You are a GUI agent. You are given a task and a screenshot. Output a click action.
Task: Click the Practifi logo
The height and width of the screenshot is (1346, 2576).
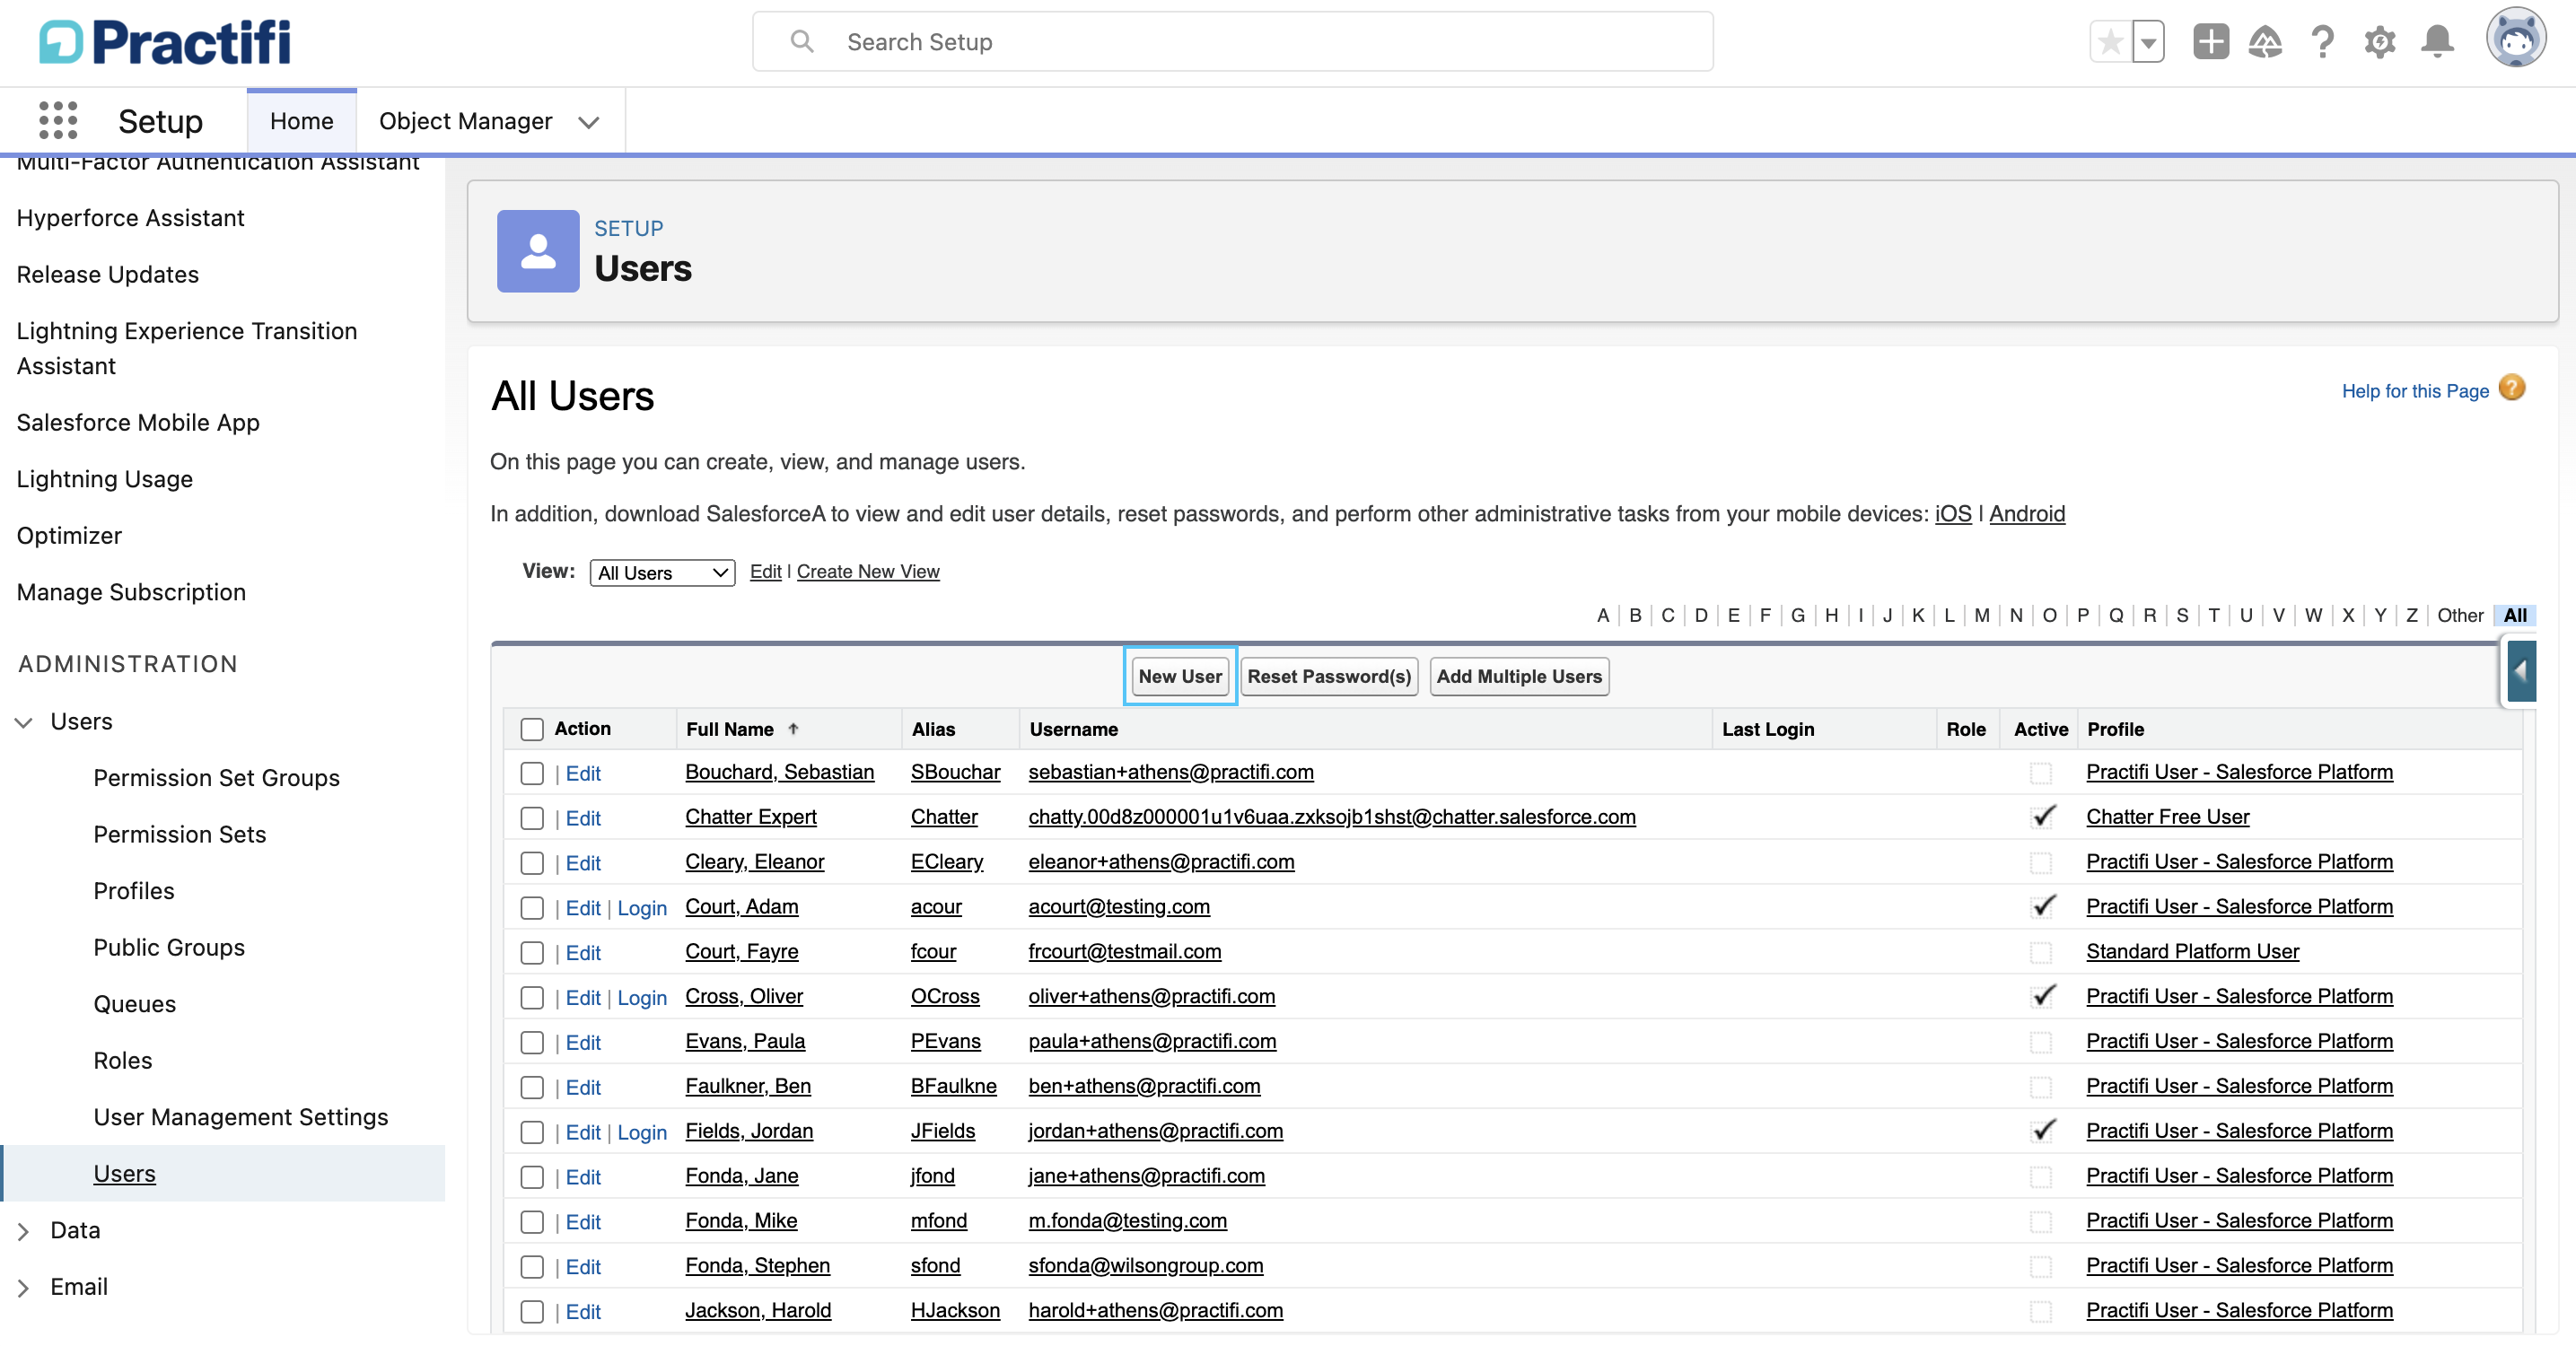click(x=165, y=42)
